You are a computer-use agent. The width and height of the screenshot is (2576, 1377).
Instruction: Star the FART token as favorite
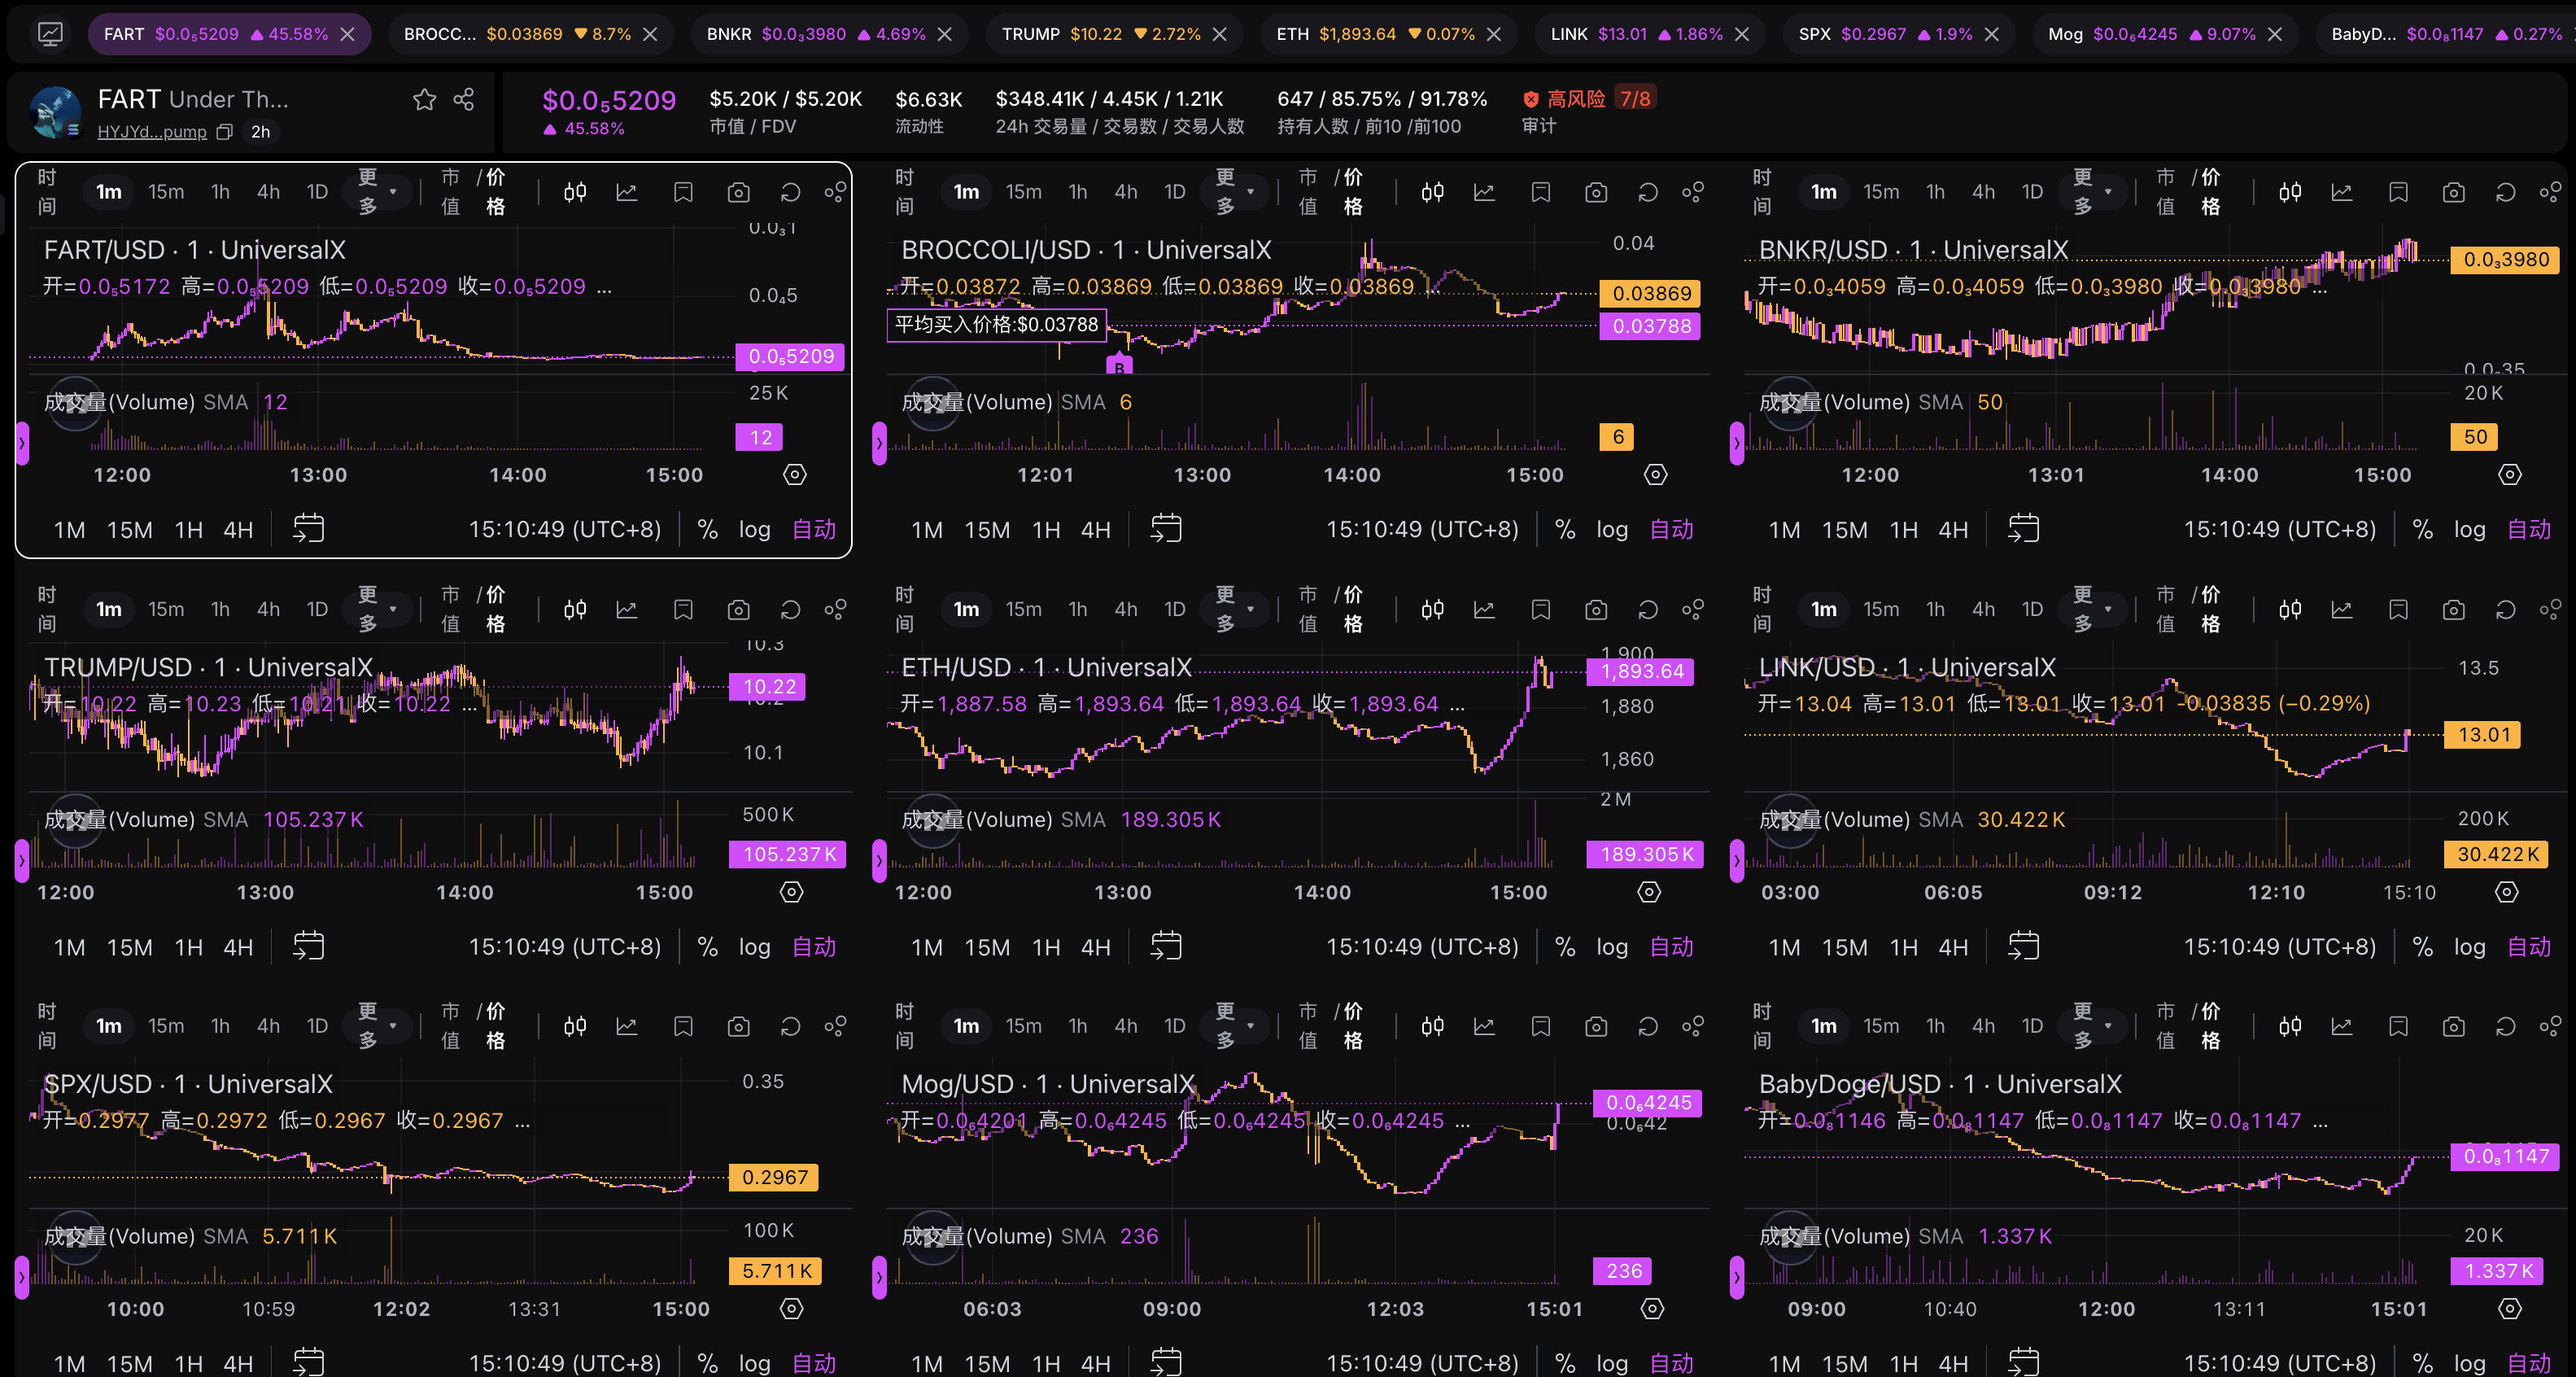[424, 99]
